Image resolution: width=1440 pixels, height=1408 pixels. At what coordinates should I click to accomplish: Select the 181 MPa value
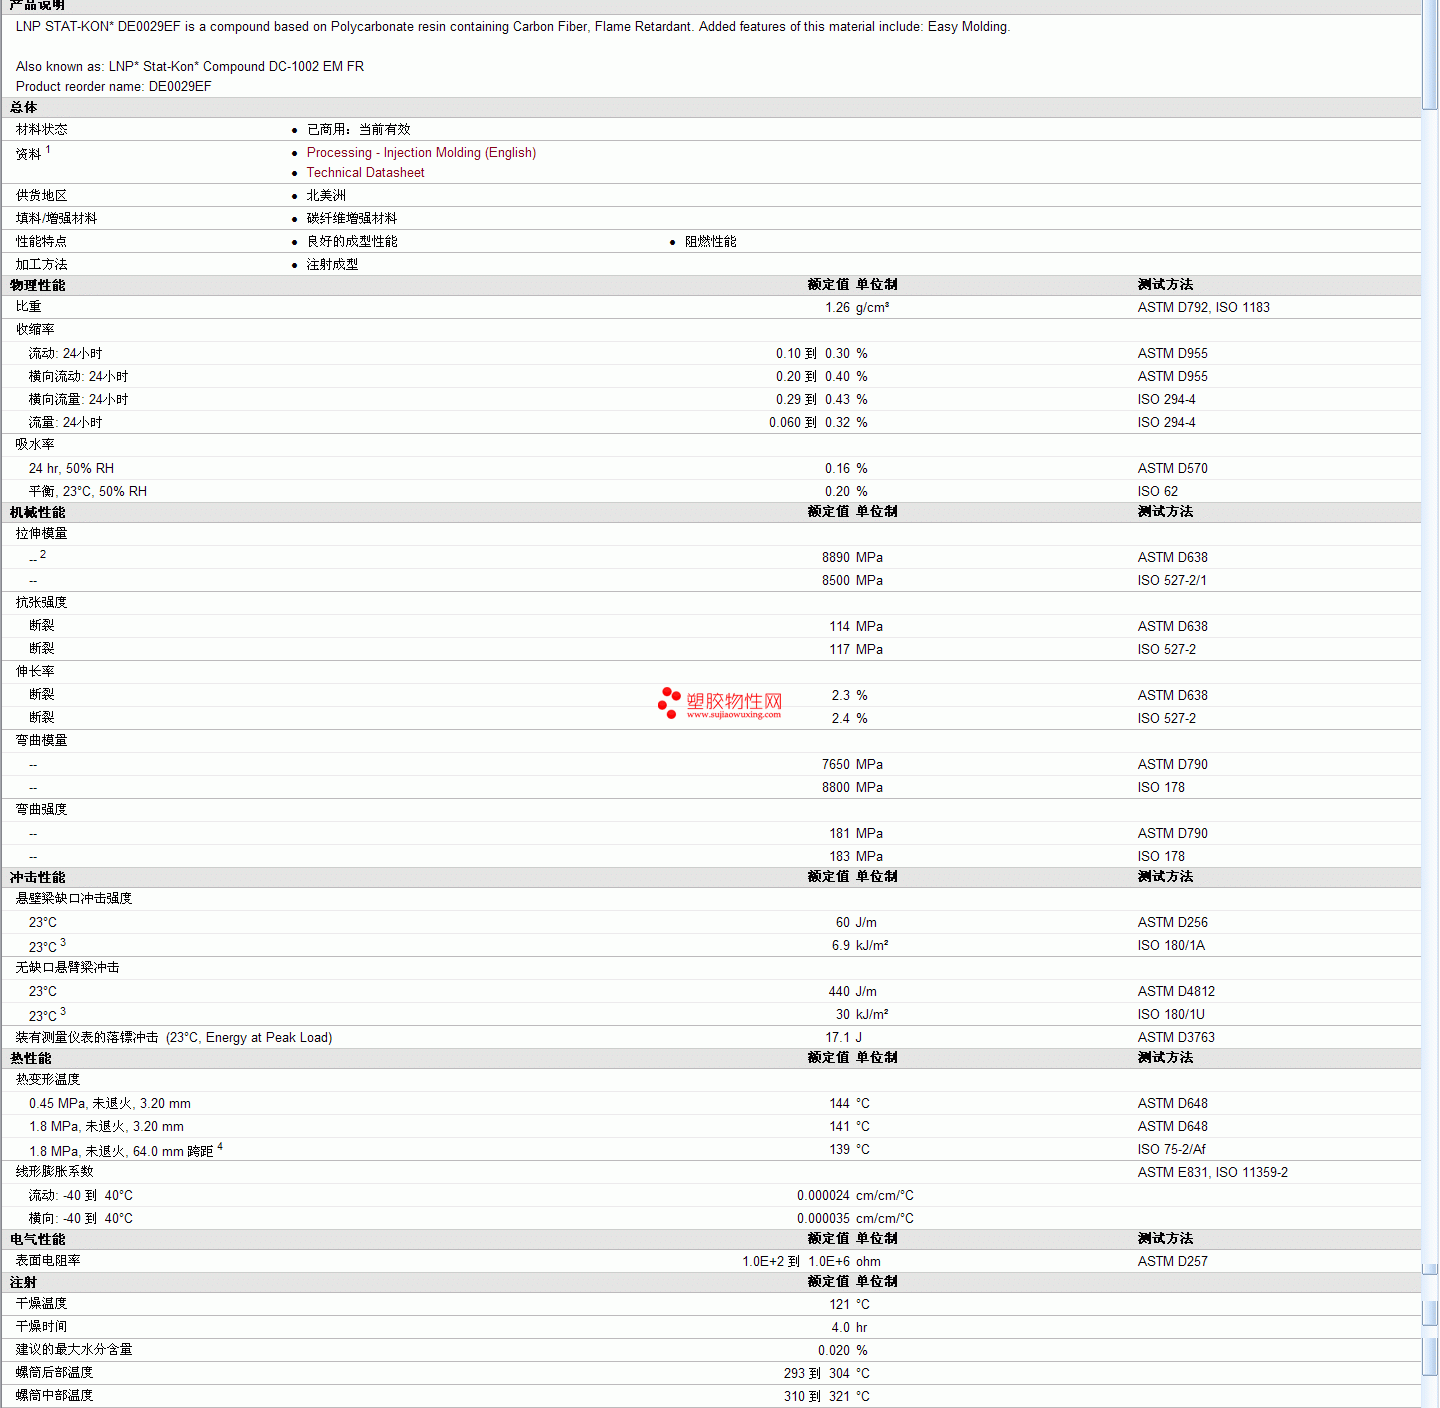tap(856, 834)
